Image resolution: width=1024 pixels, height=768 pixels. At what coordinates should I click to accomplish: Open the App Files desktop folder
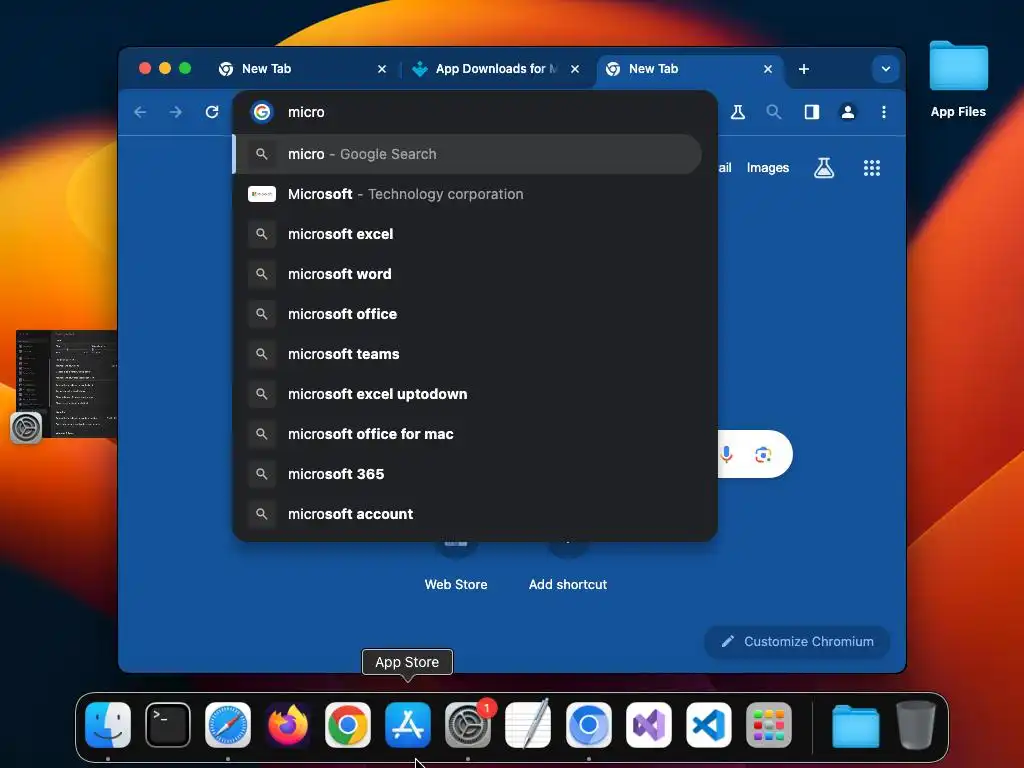(x=958, y=80)
